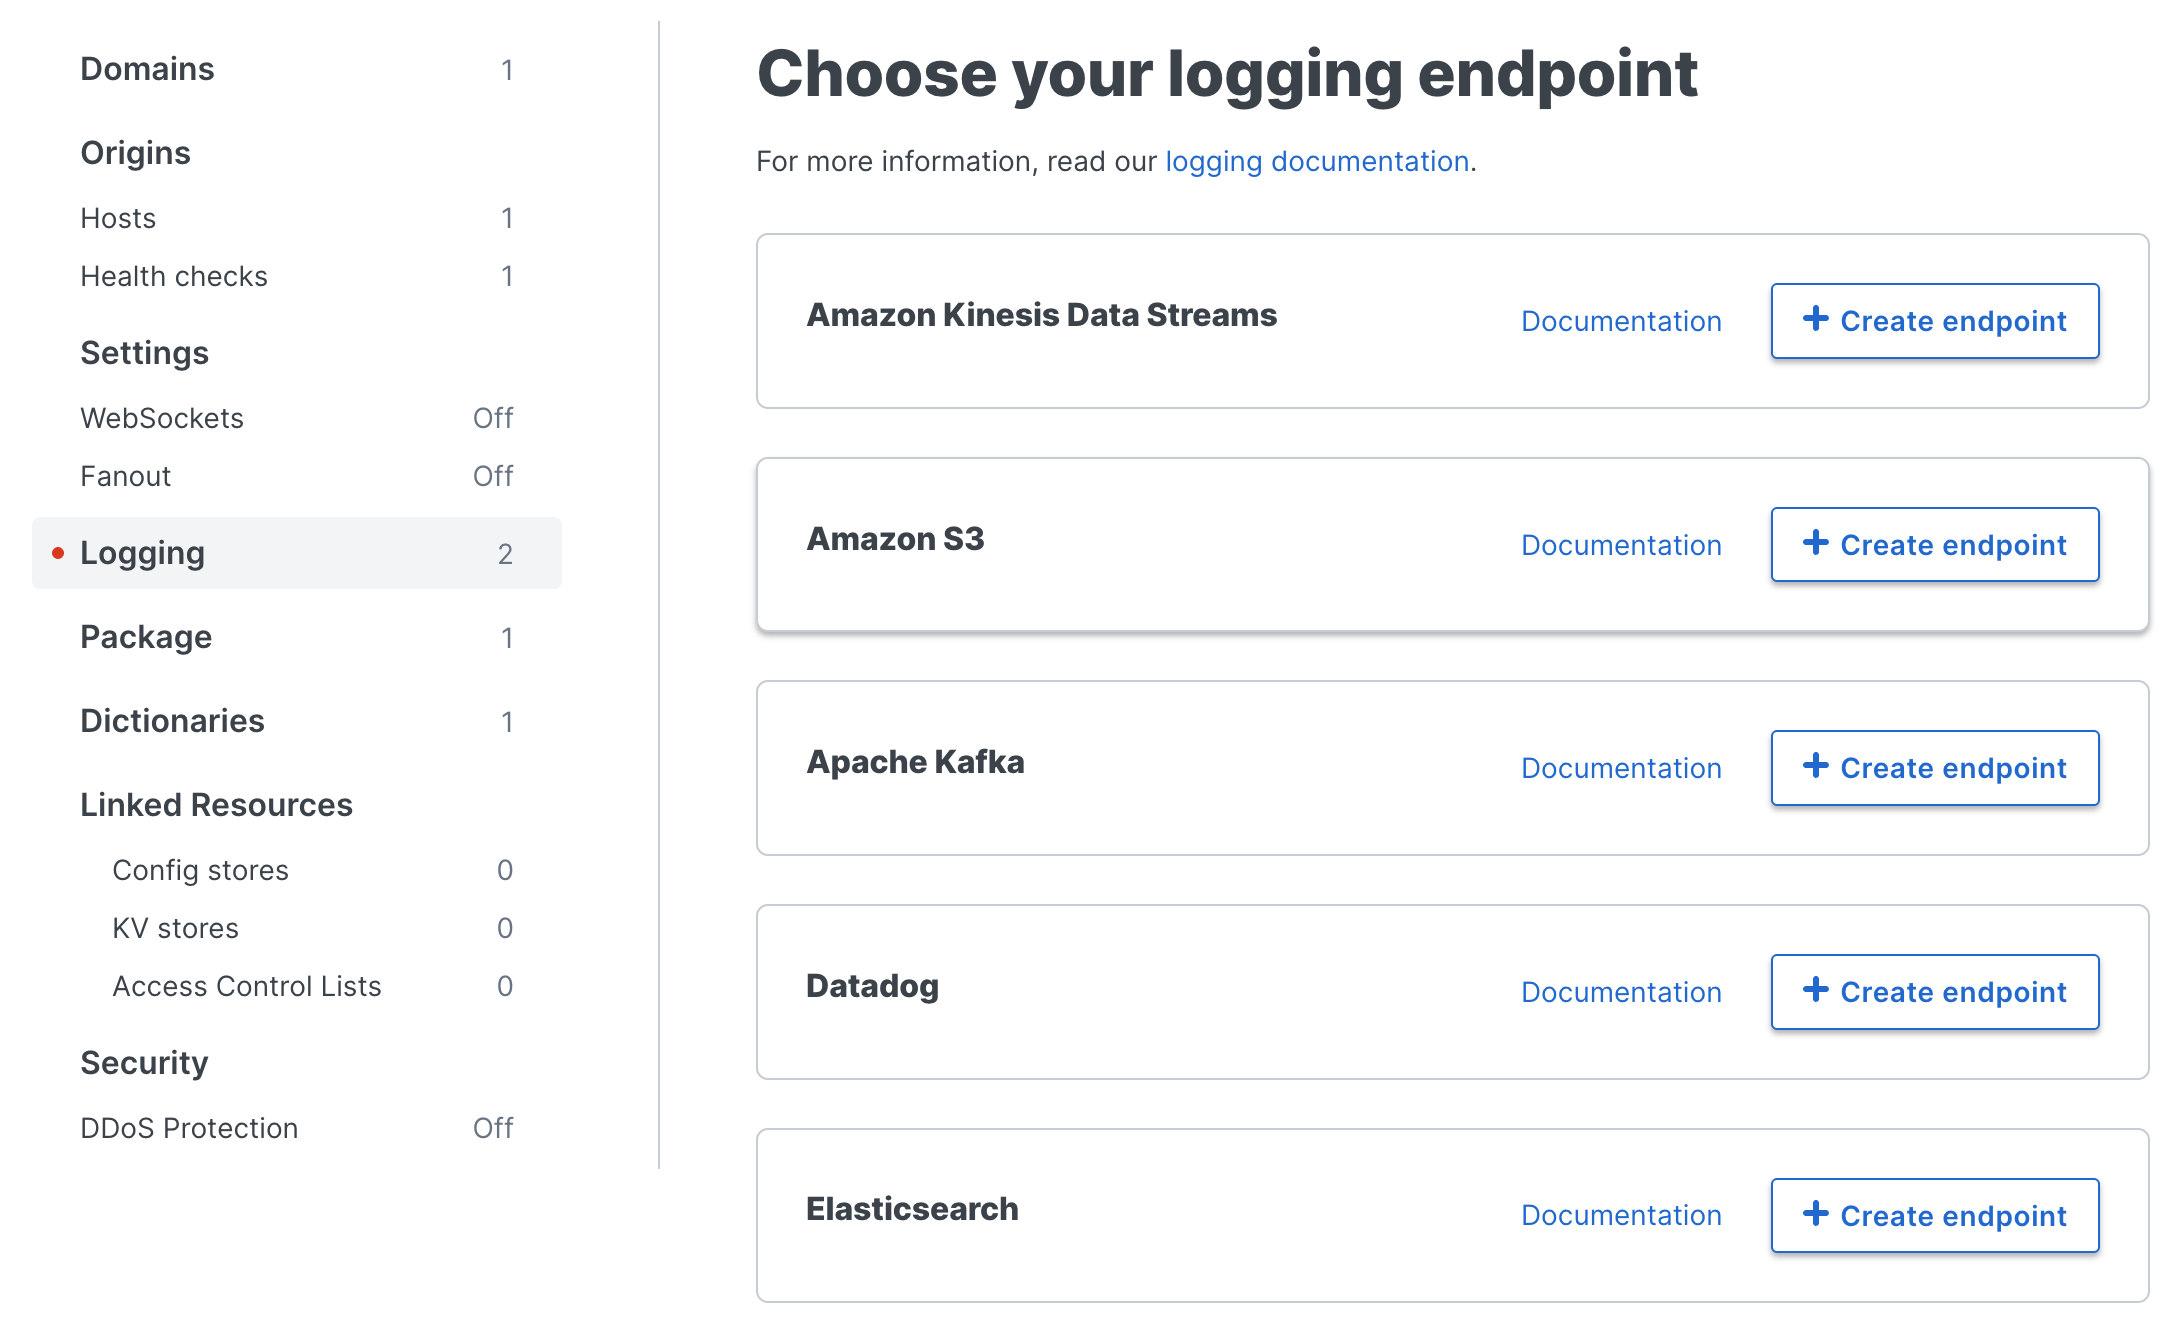Click the plus icon on Elasticsearch Create endpoint

[x=1817, y=1216]
